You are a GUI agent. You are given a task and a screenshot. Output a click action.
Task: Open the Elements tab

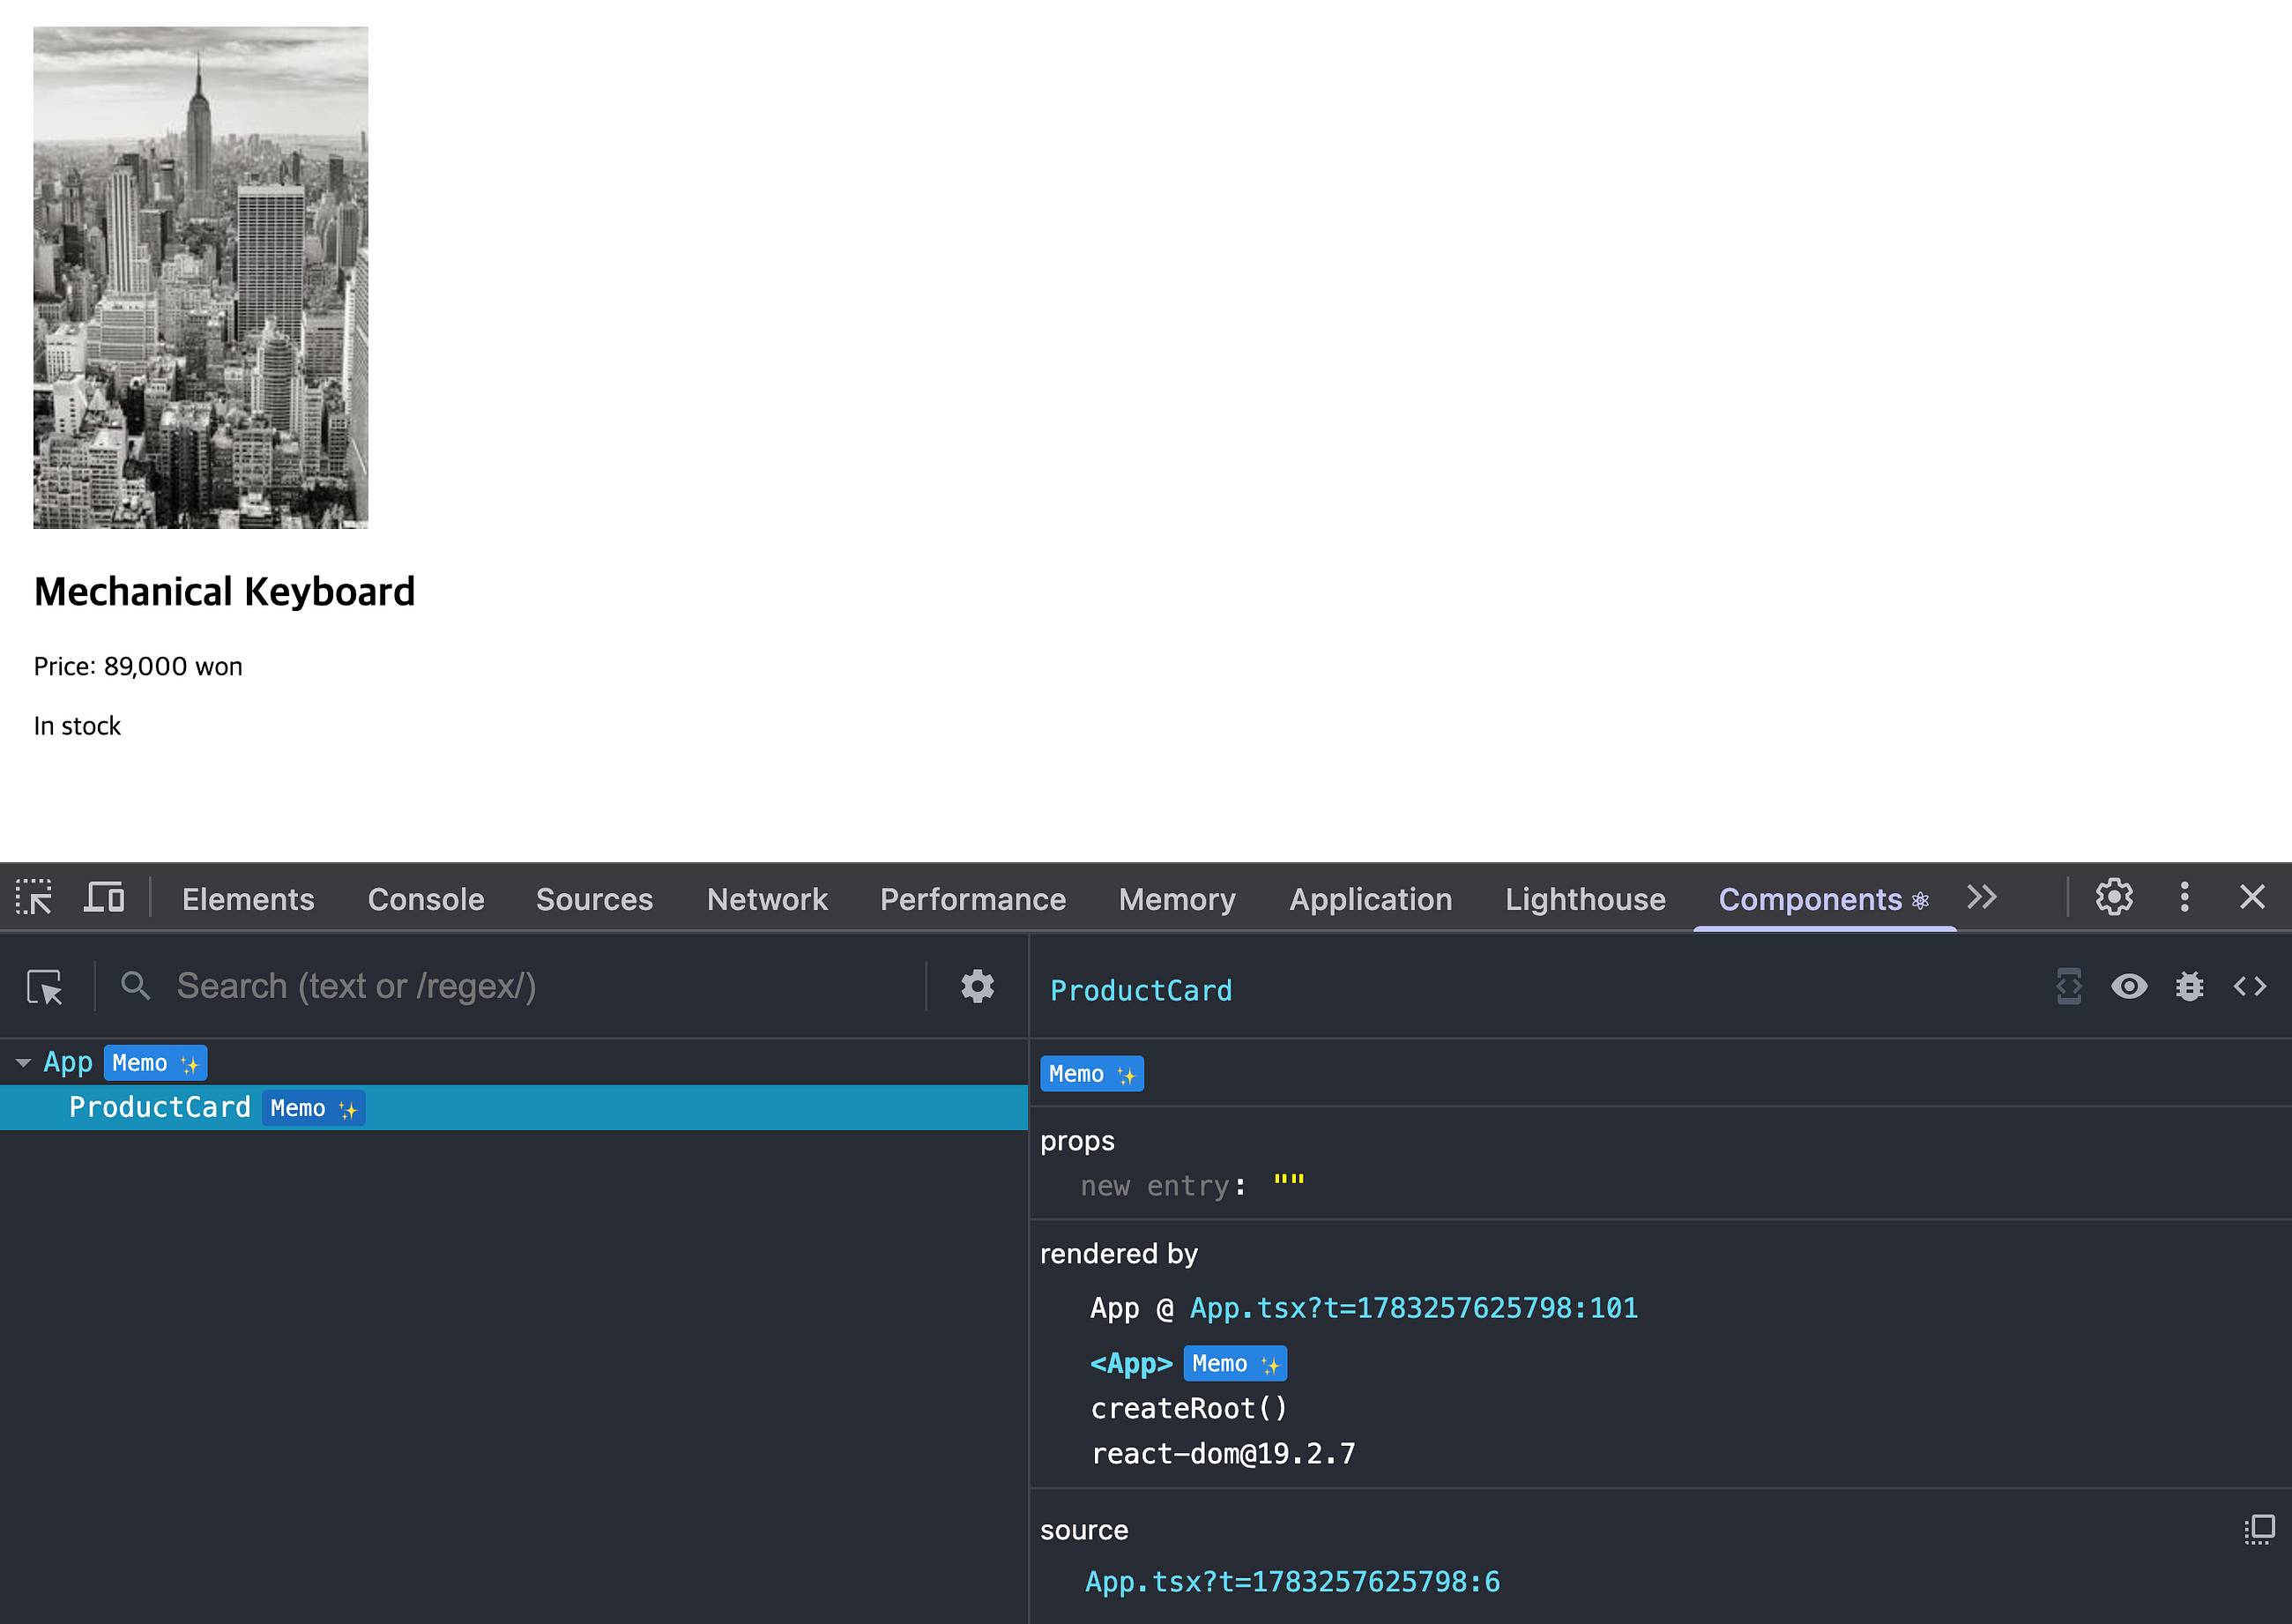click(x=248, y=899)
